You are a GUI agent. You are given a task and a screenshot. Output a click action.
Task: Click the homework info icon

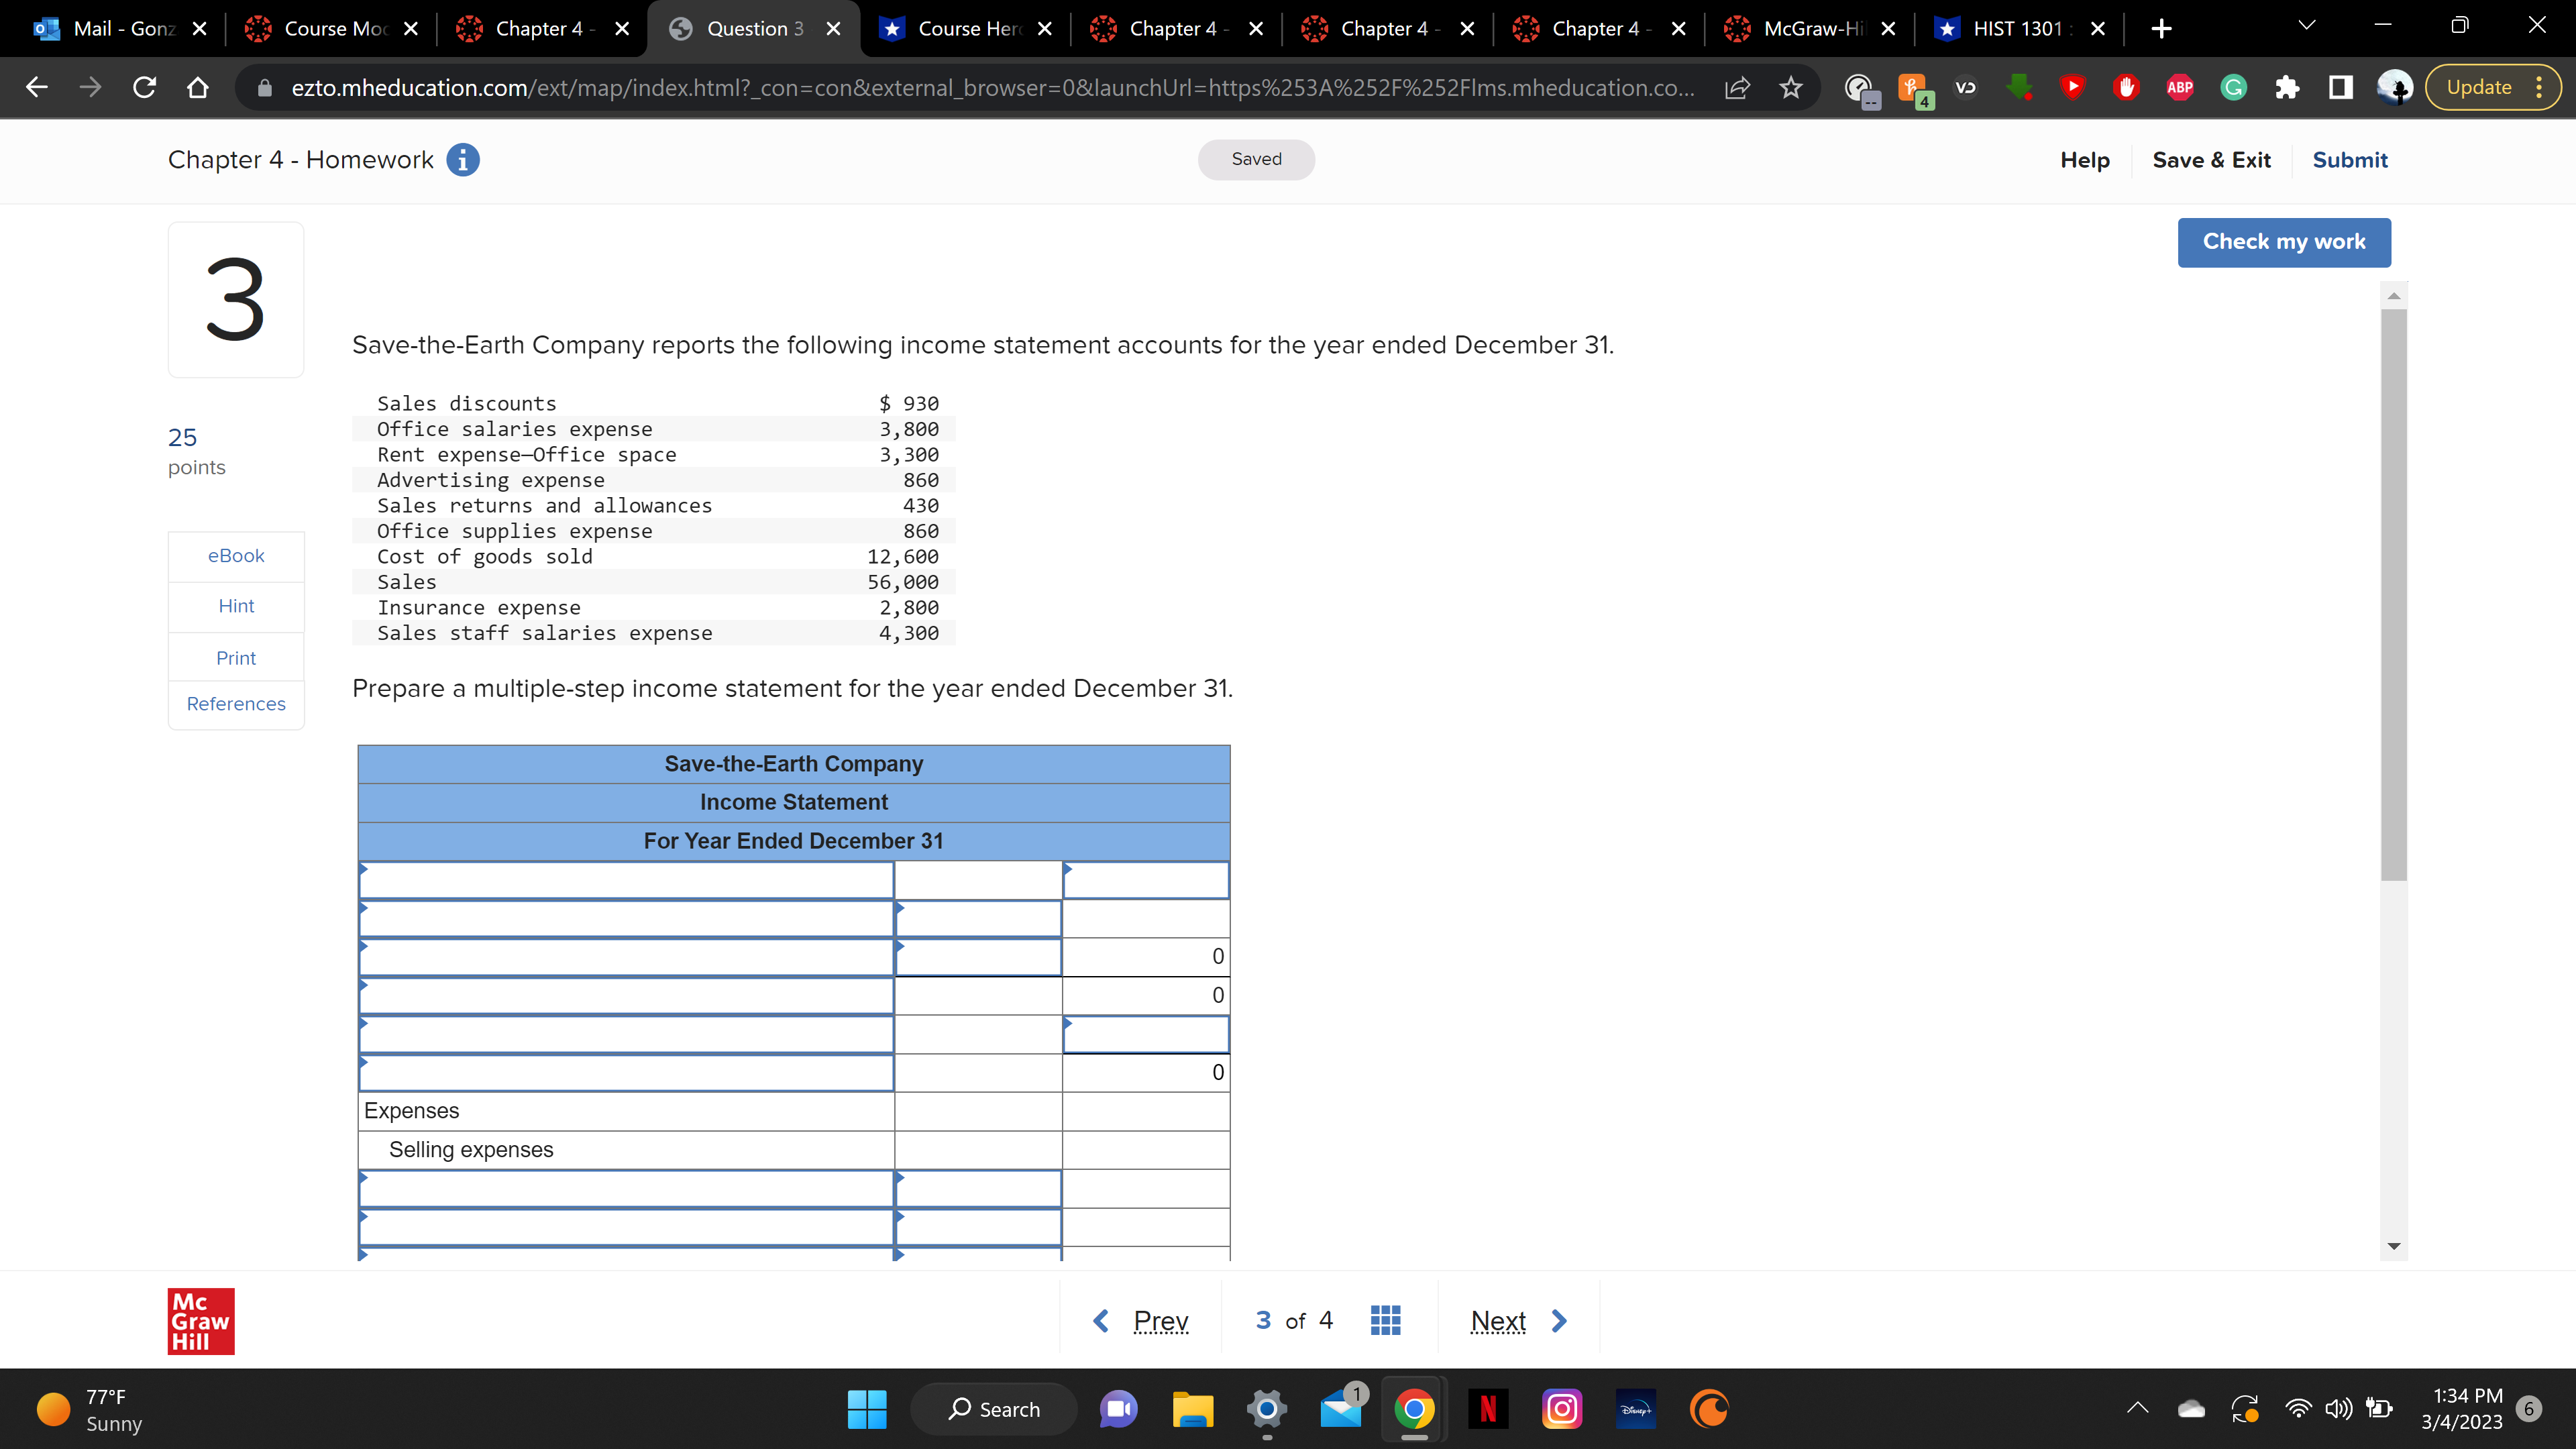462,160
